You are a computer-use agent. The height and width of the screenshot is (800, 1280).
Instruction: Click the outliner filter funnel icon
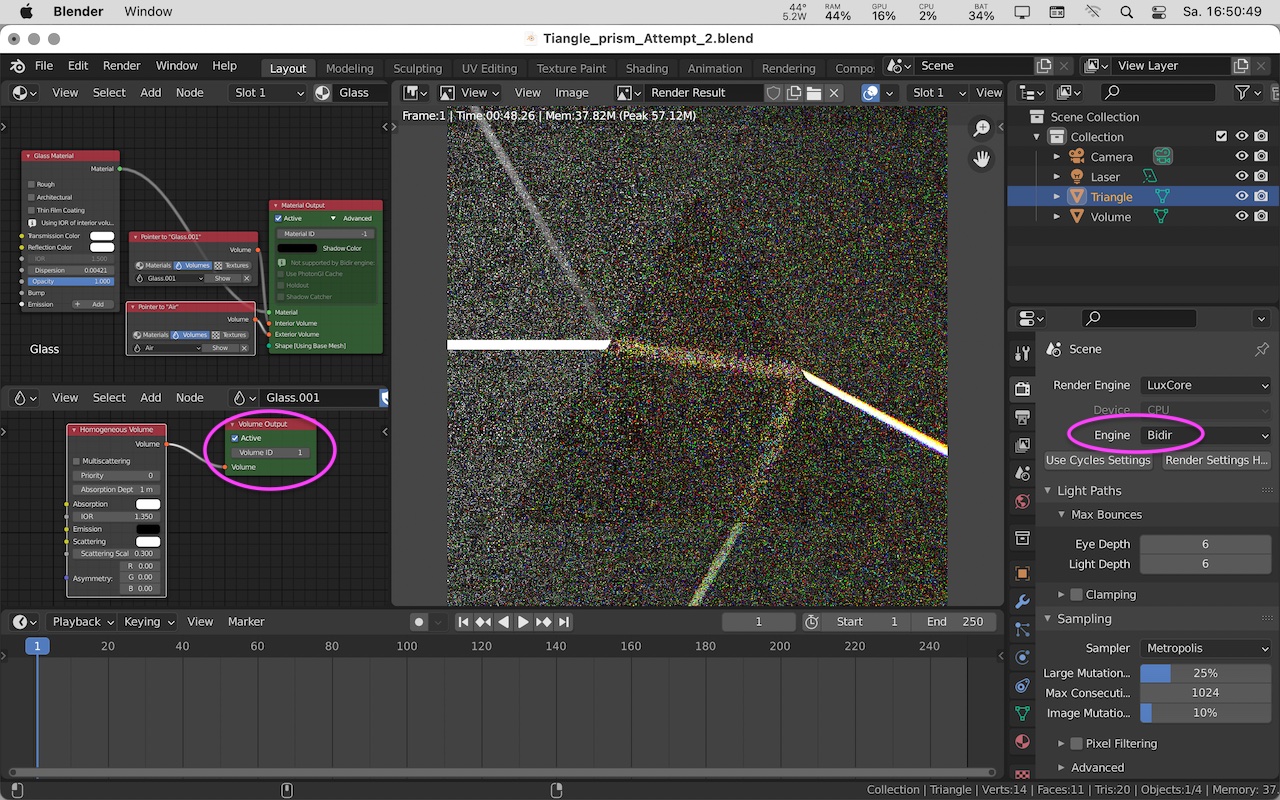[x=1242, y=92]
